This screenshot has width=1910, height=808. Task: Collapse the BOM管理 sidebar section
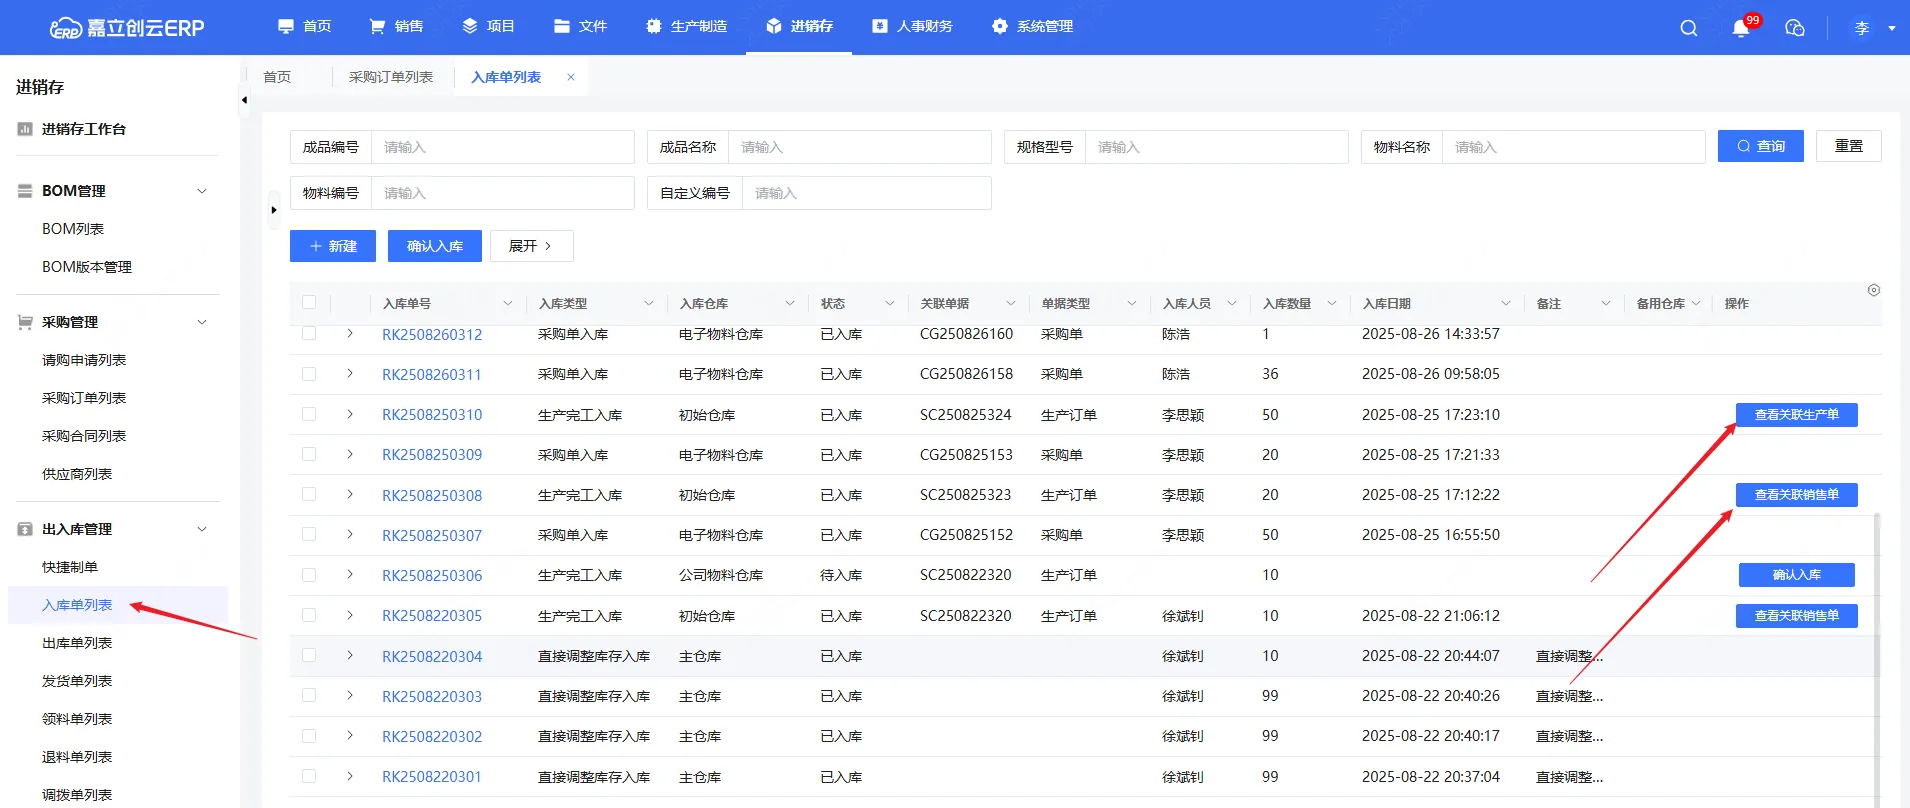point(202,191)
